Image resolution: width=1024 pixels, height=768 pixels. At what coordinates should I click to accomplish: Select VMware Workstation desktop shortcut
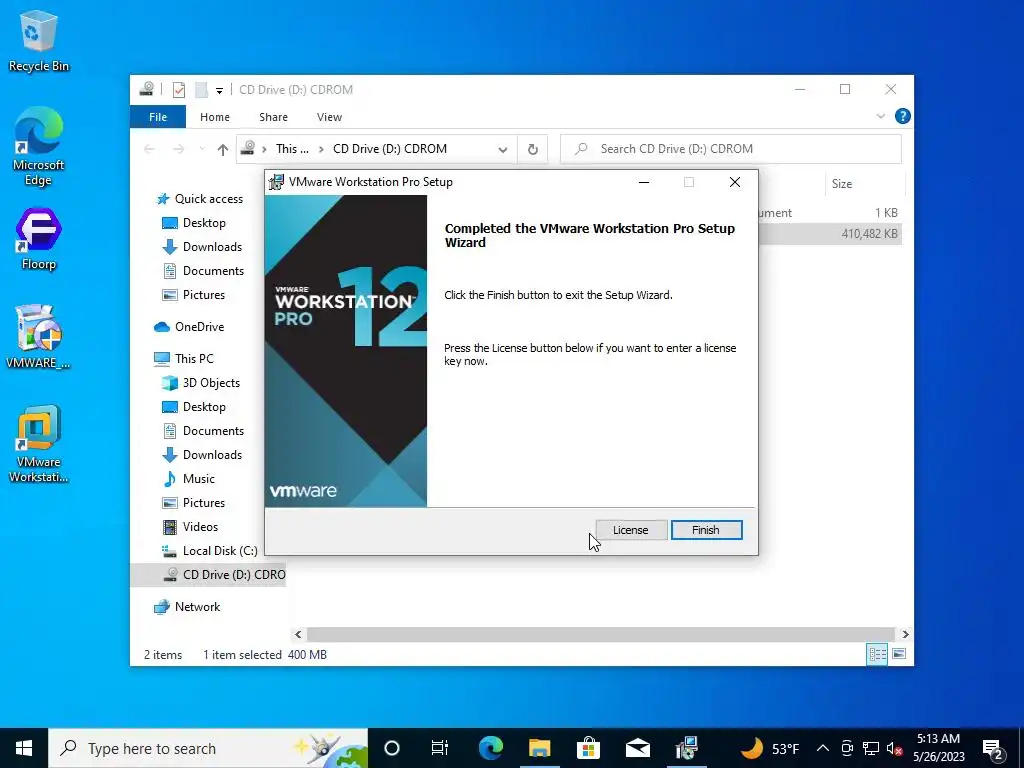tap(39, 444)
